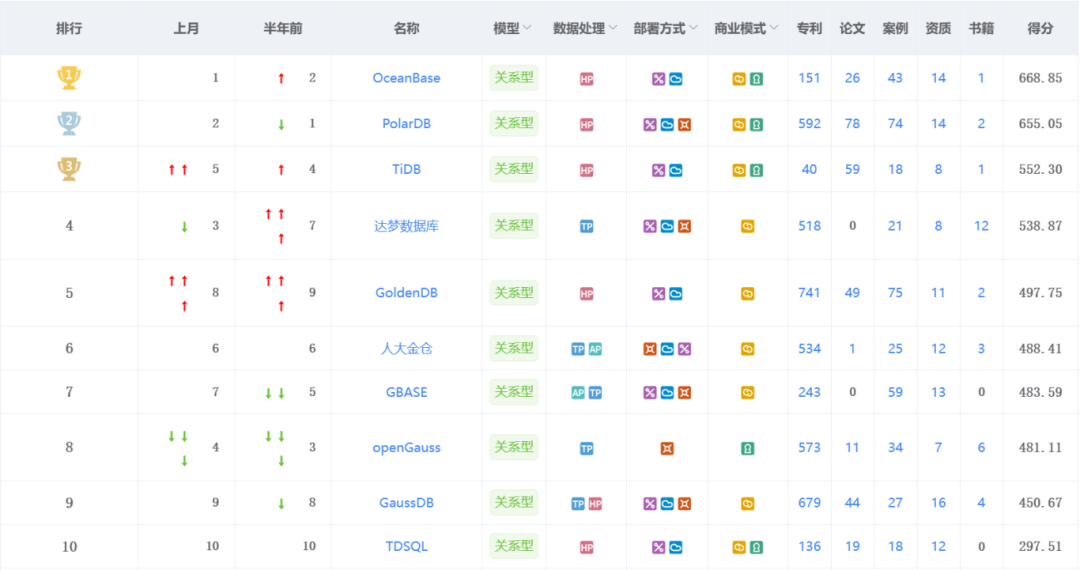Click the 半年前 column header
Viewport: 1080px width, 570px height.
[283, 28]
